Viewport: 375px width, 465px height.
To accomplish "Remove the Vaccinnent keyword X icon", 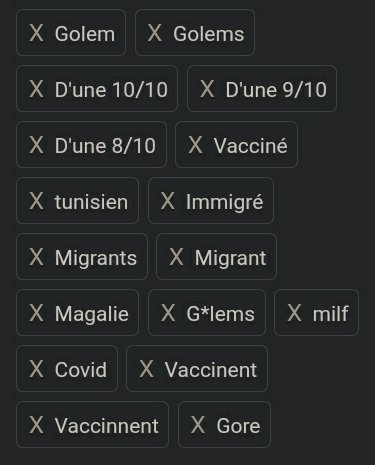I will pos(36,425).
